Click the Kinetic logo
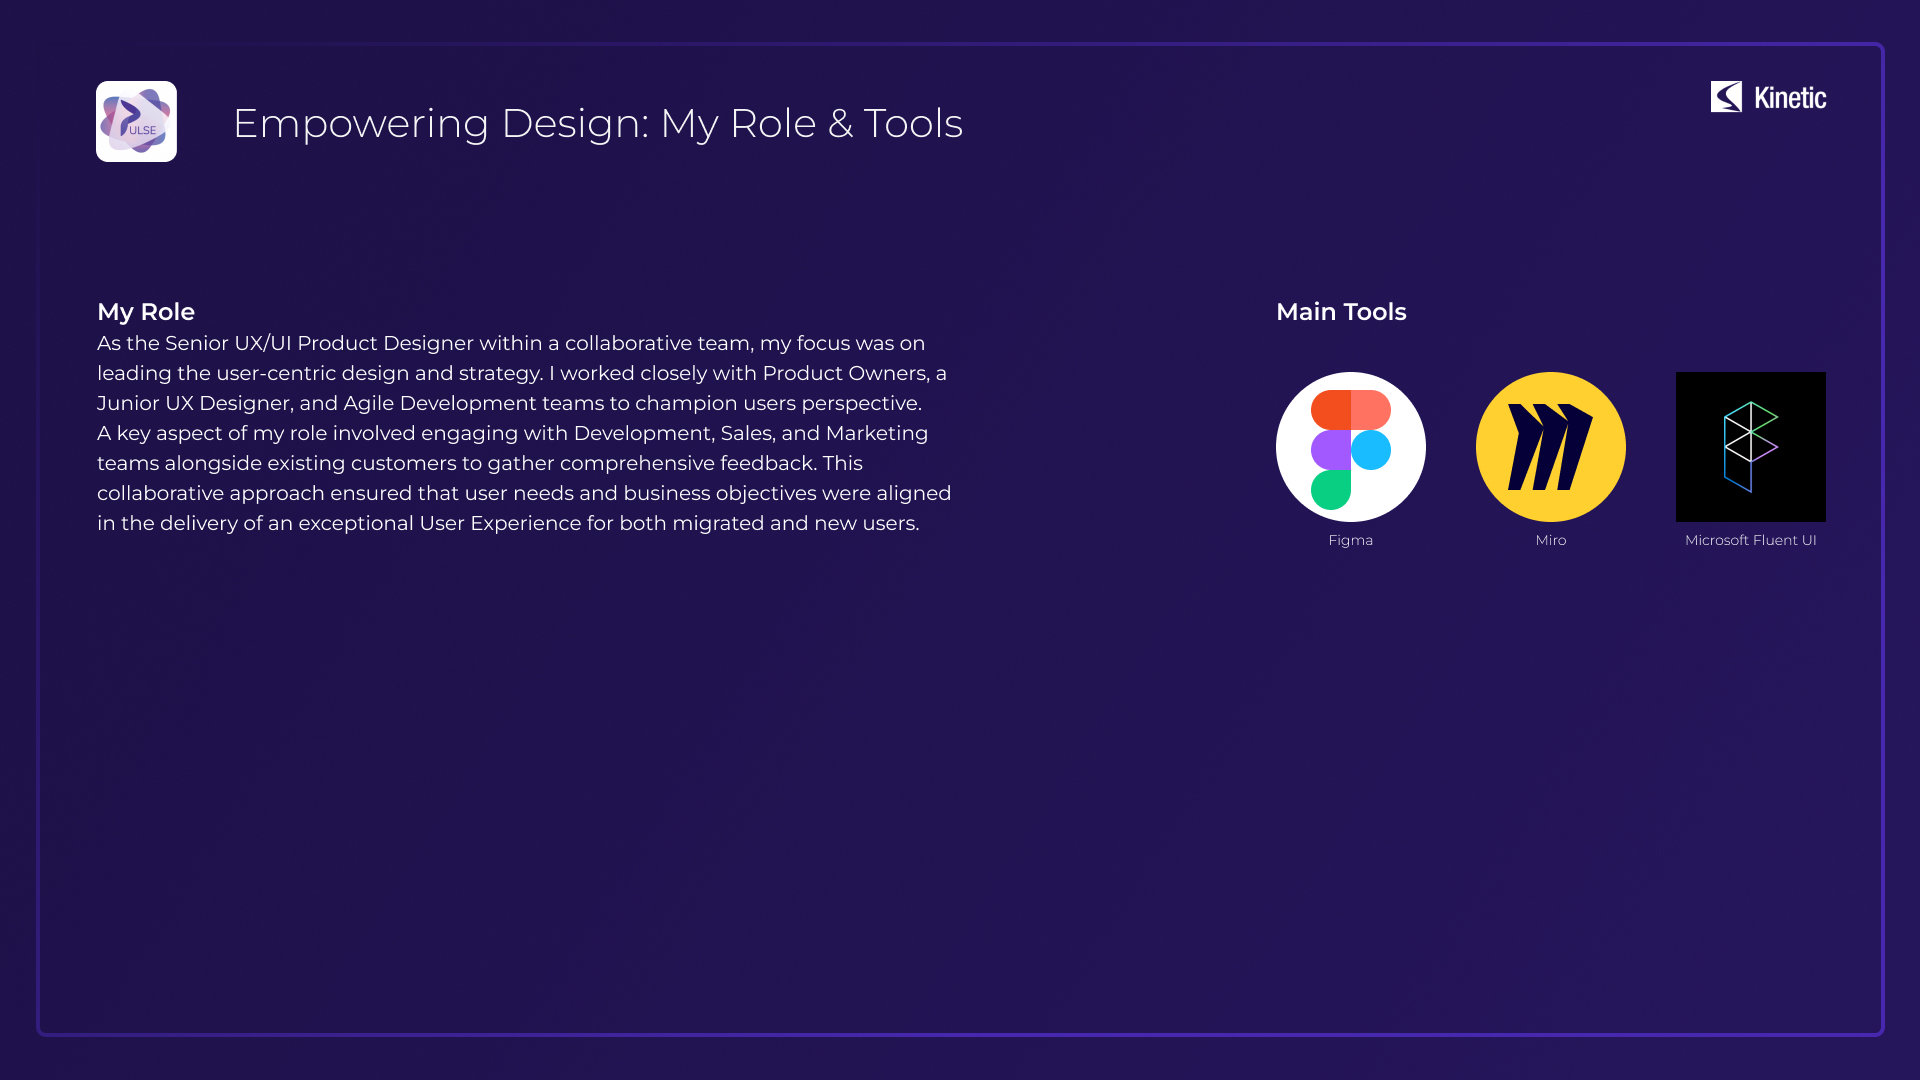 click(1768, 97)
